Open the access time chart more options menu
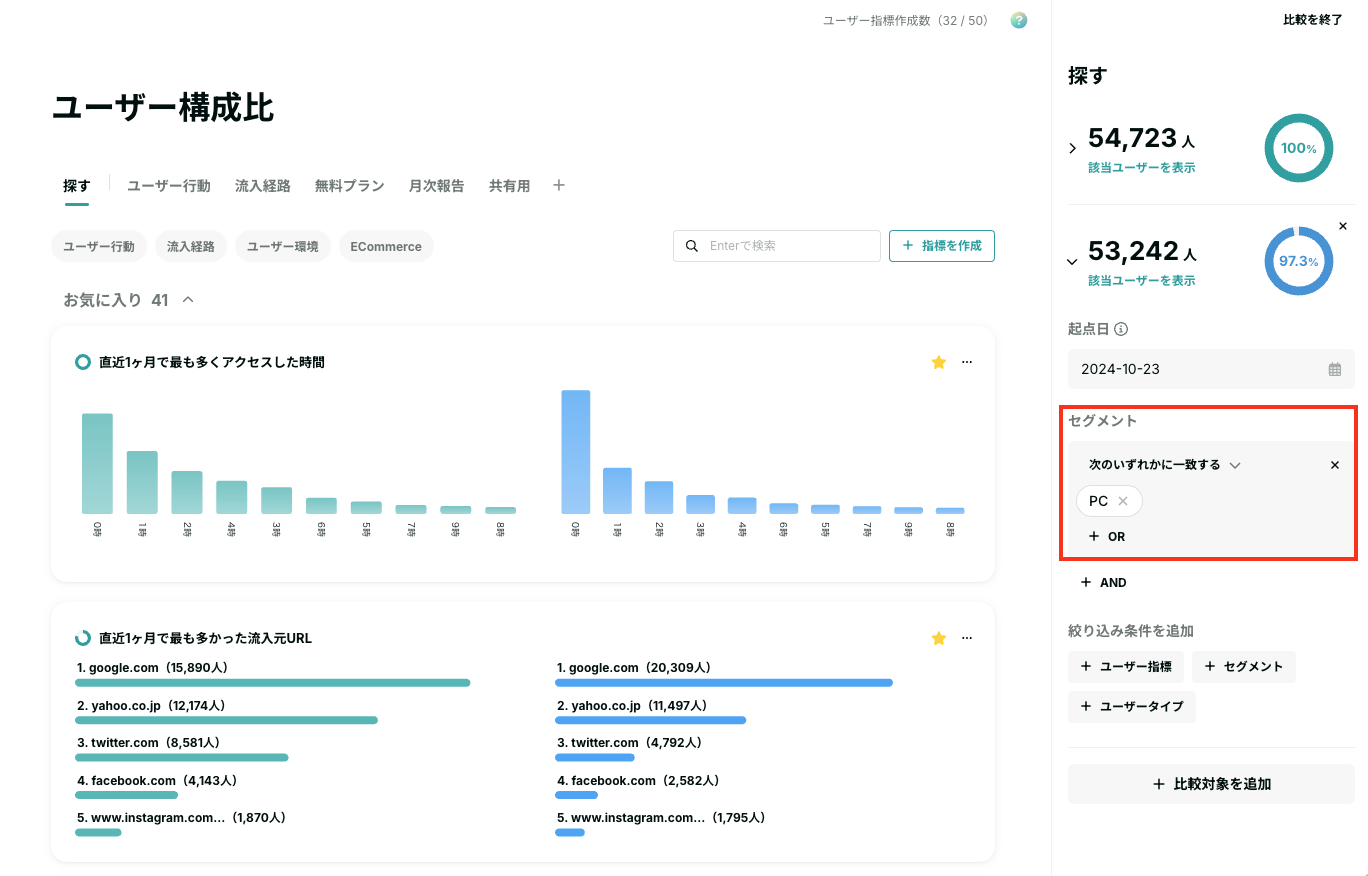The image size is (1368, 876). click(966, 362)
